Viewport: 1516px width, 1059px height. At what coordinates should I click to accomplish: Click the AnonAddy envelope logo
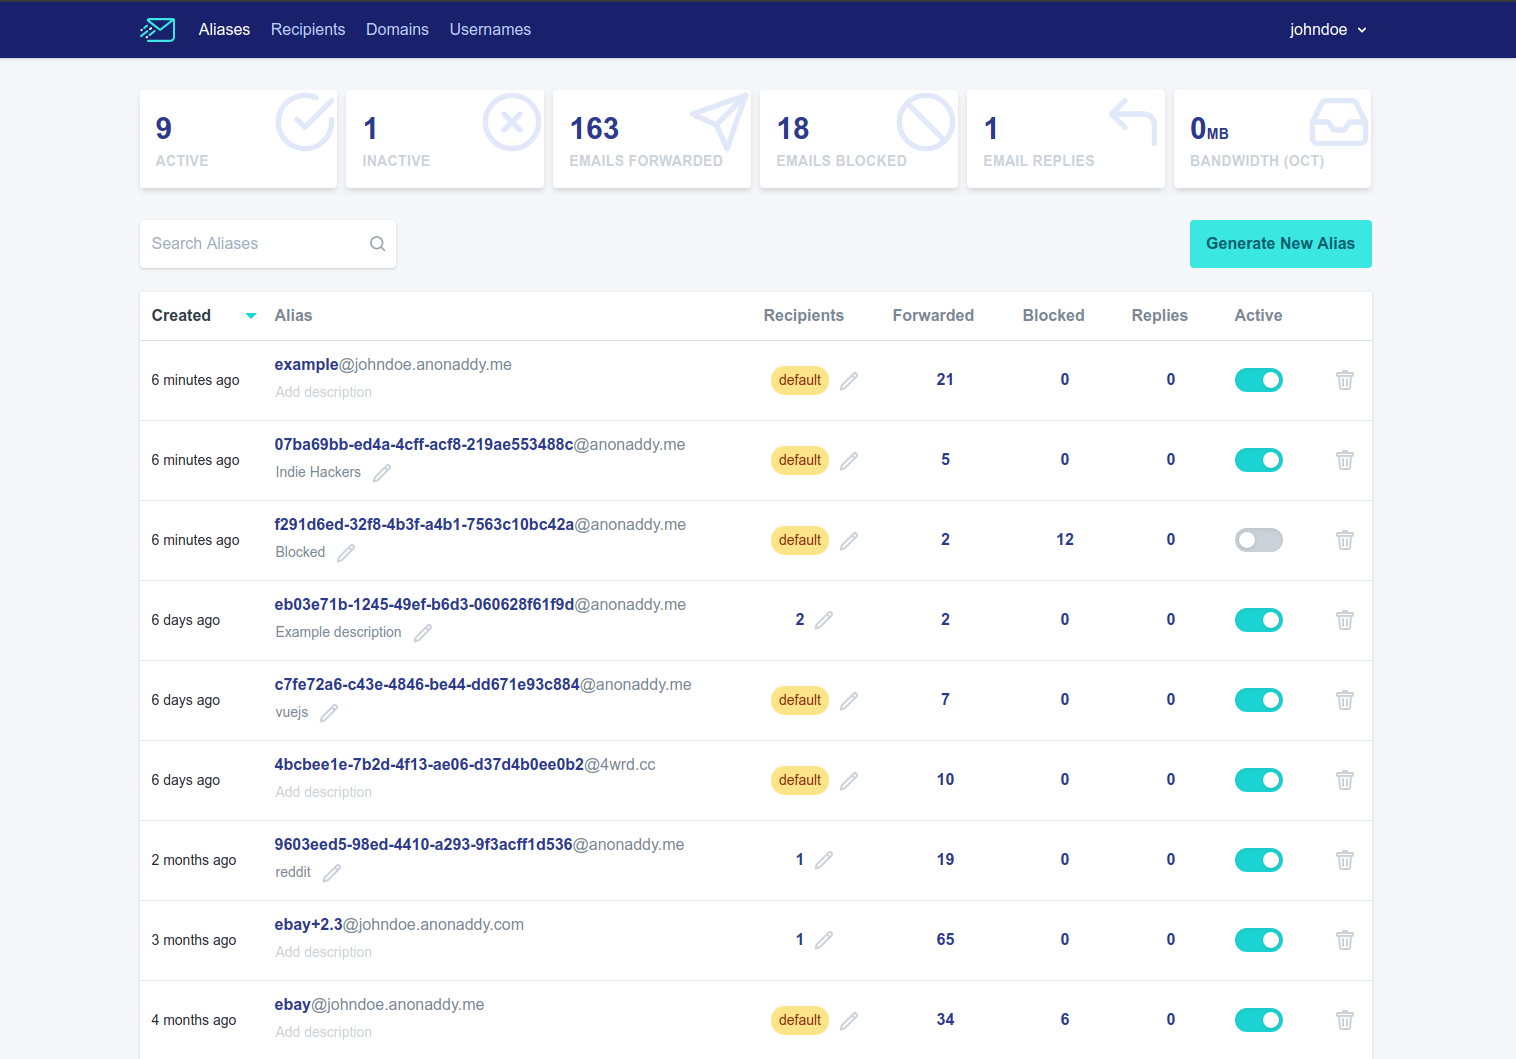click(x=158, y=30)
